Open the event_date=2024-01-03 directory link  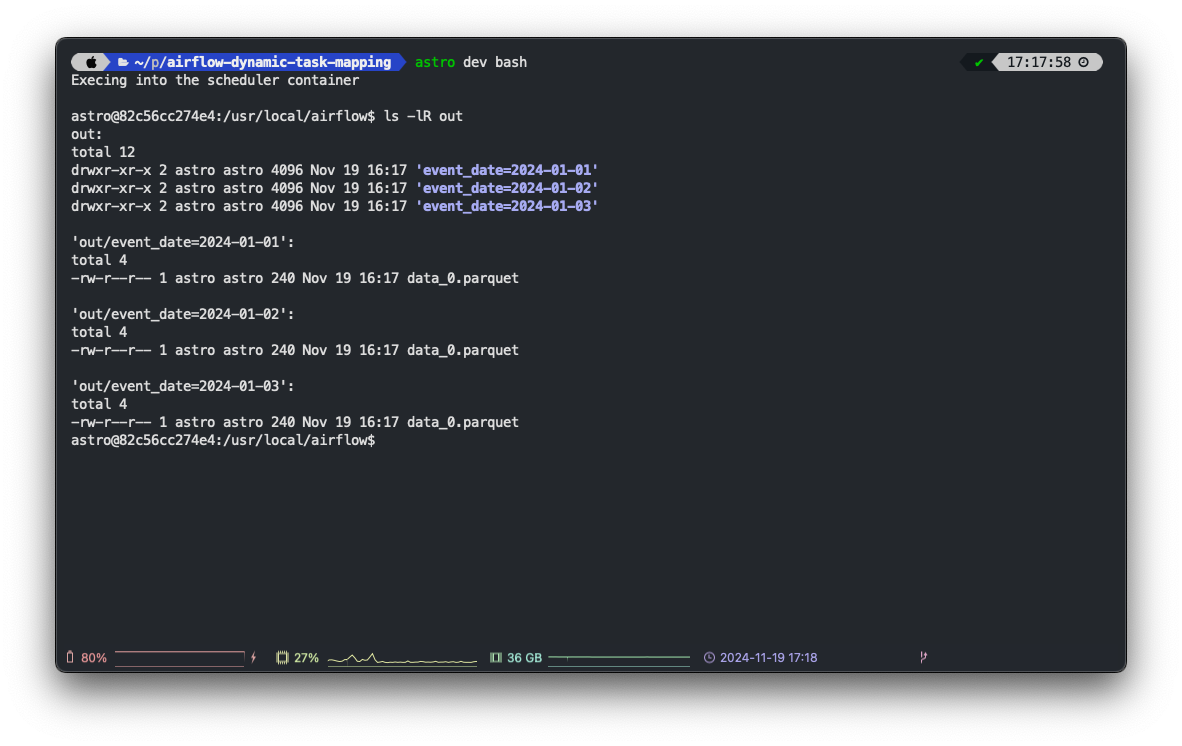point(507,206)
